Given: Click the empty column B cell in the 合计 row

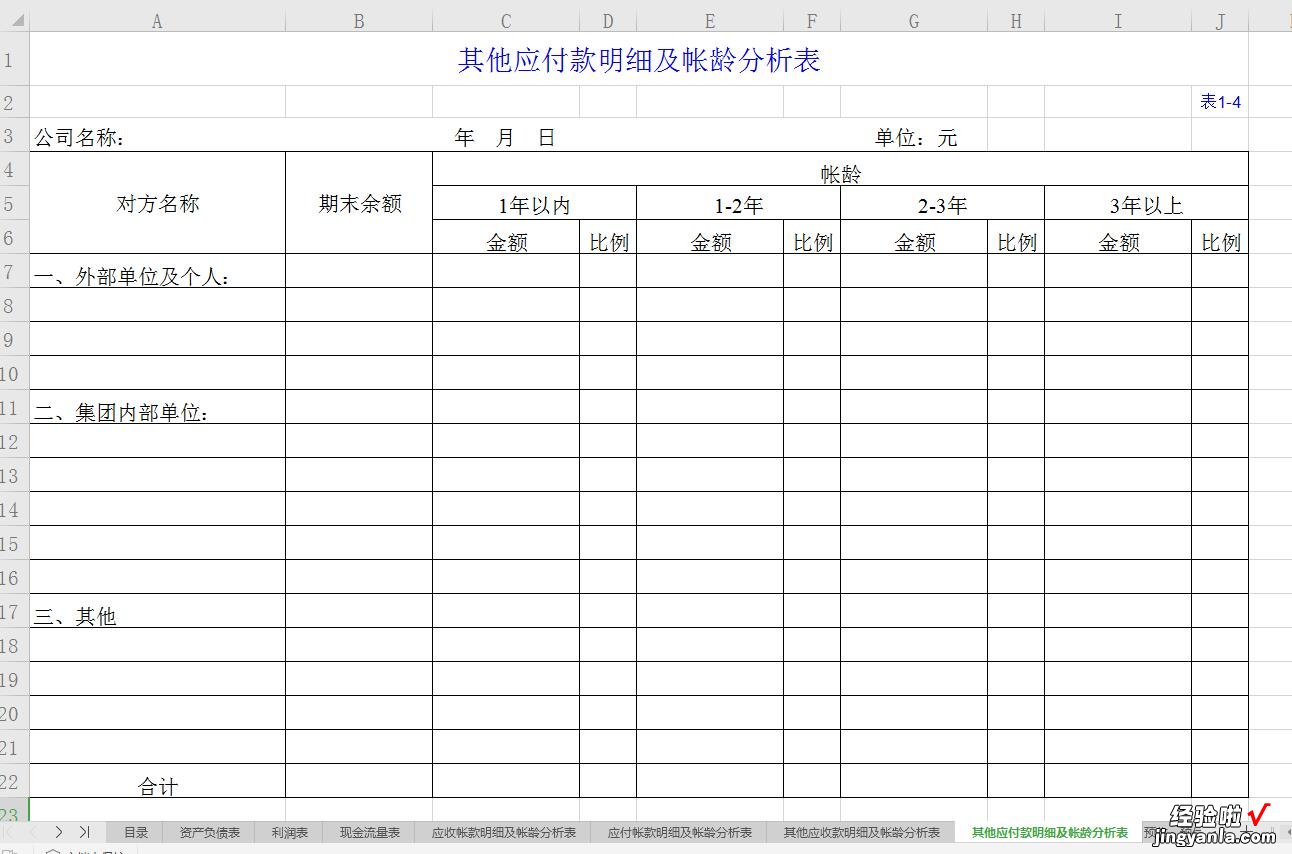Looking at the screenshot, I should click(x=359, y=781).
